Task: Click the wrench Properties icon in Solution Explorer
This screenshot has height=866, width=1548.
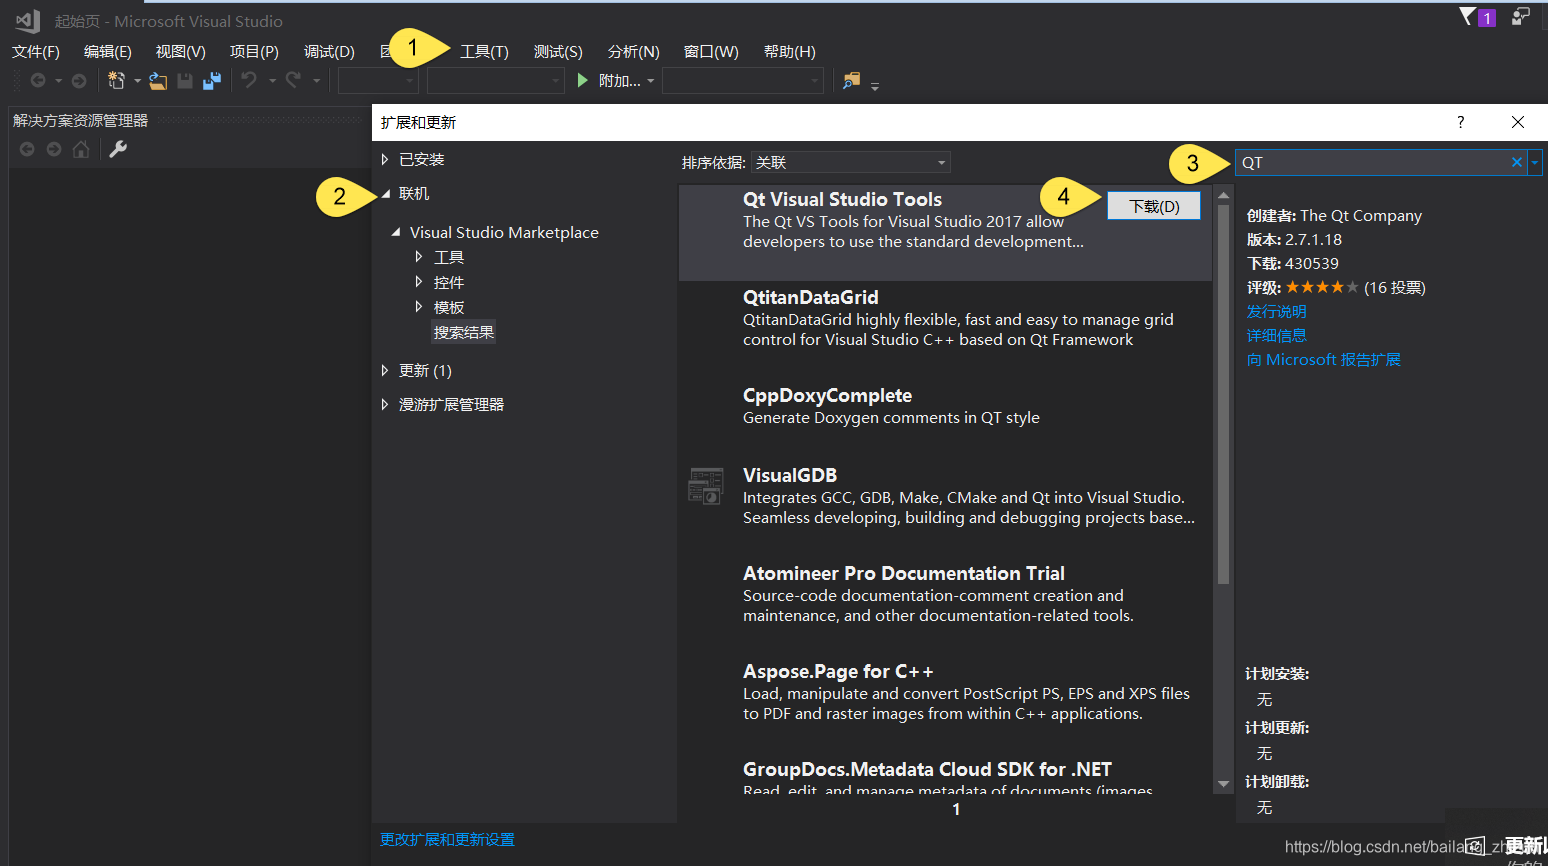Action: tap(118, 149)
